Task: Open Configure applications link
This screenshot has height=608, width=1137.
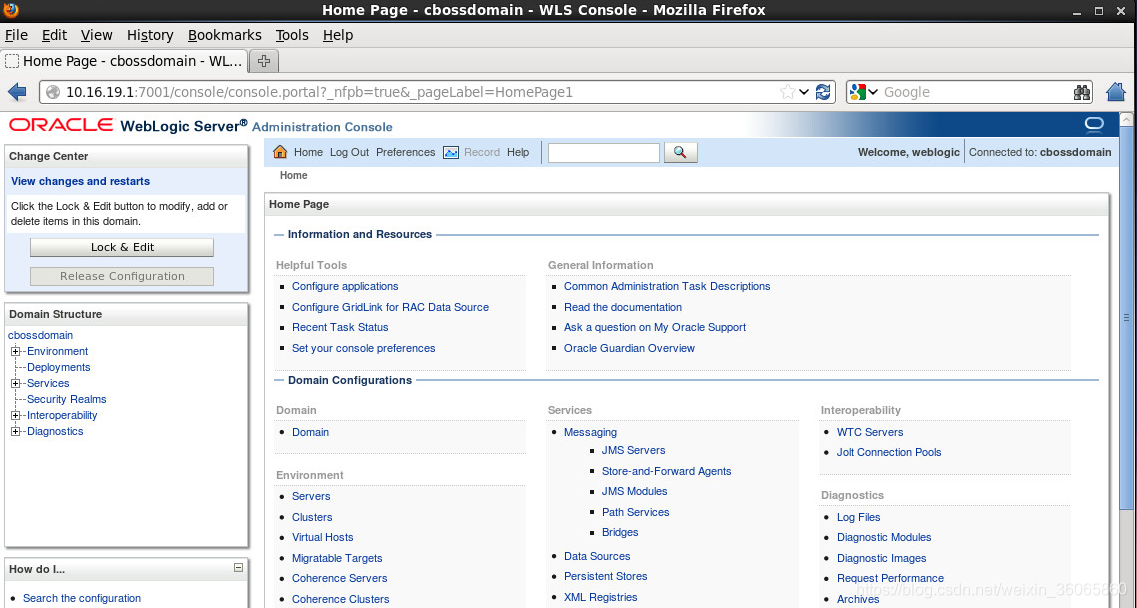Action: [x=345, y=287]
